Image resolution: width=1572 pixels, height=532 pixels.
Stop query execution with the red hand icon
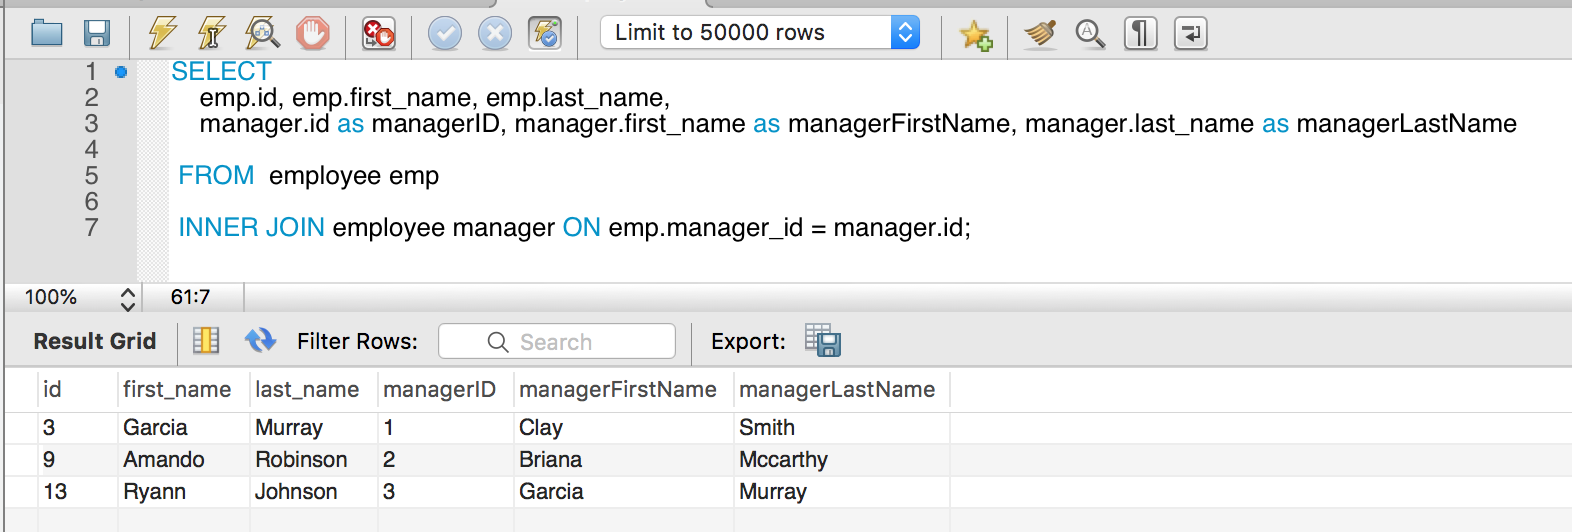pos(313,34)
